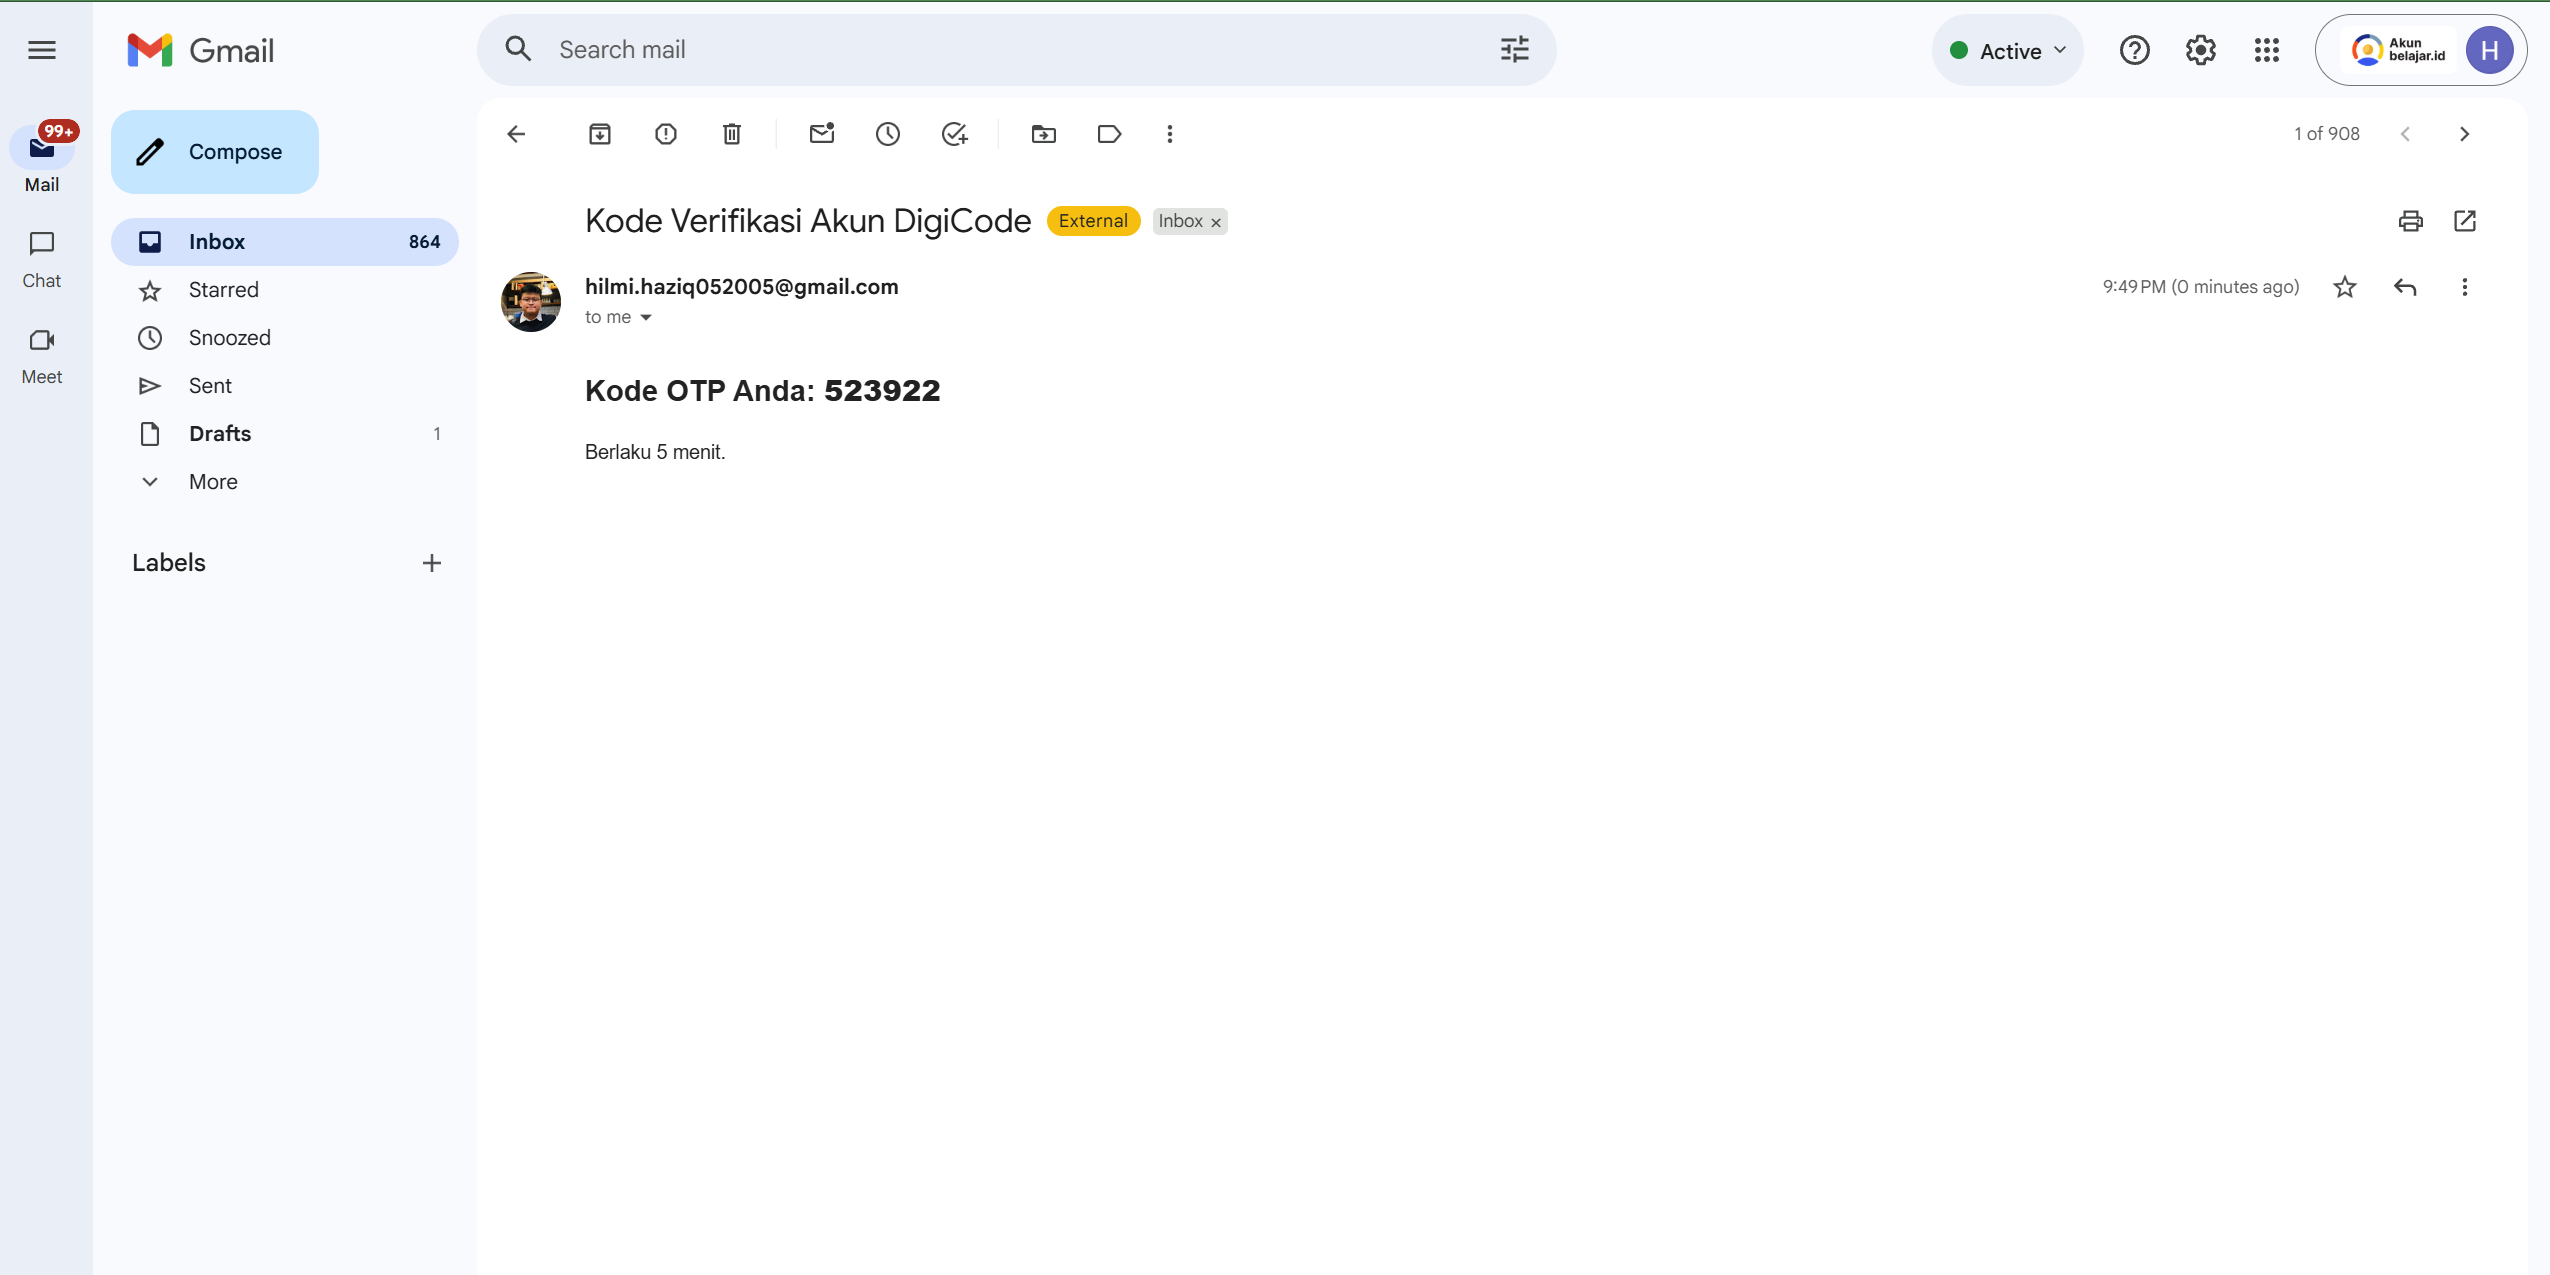Remove the Inbox label chip
The height and width of the screenshot is (1275, 2550).
click(1216, 223)
